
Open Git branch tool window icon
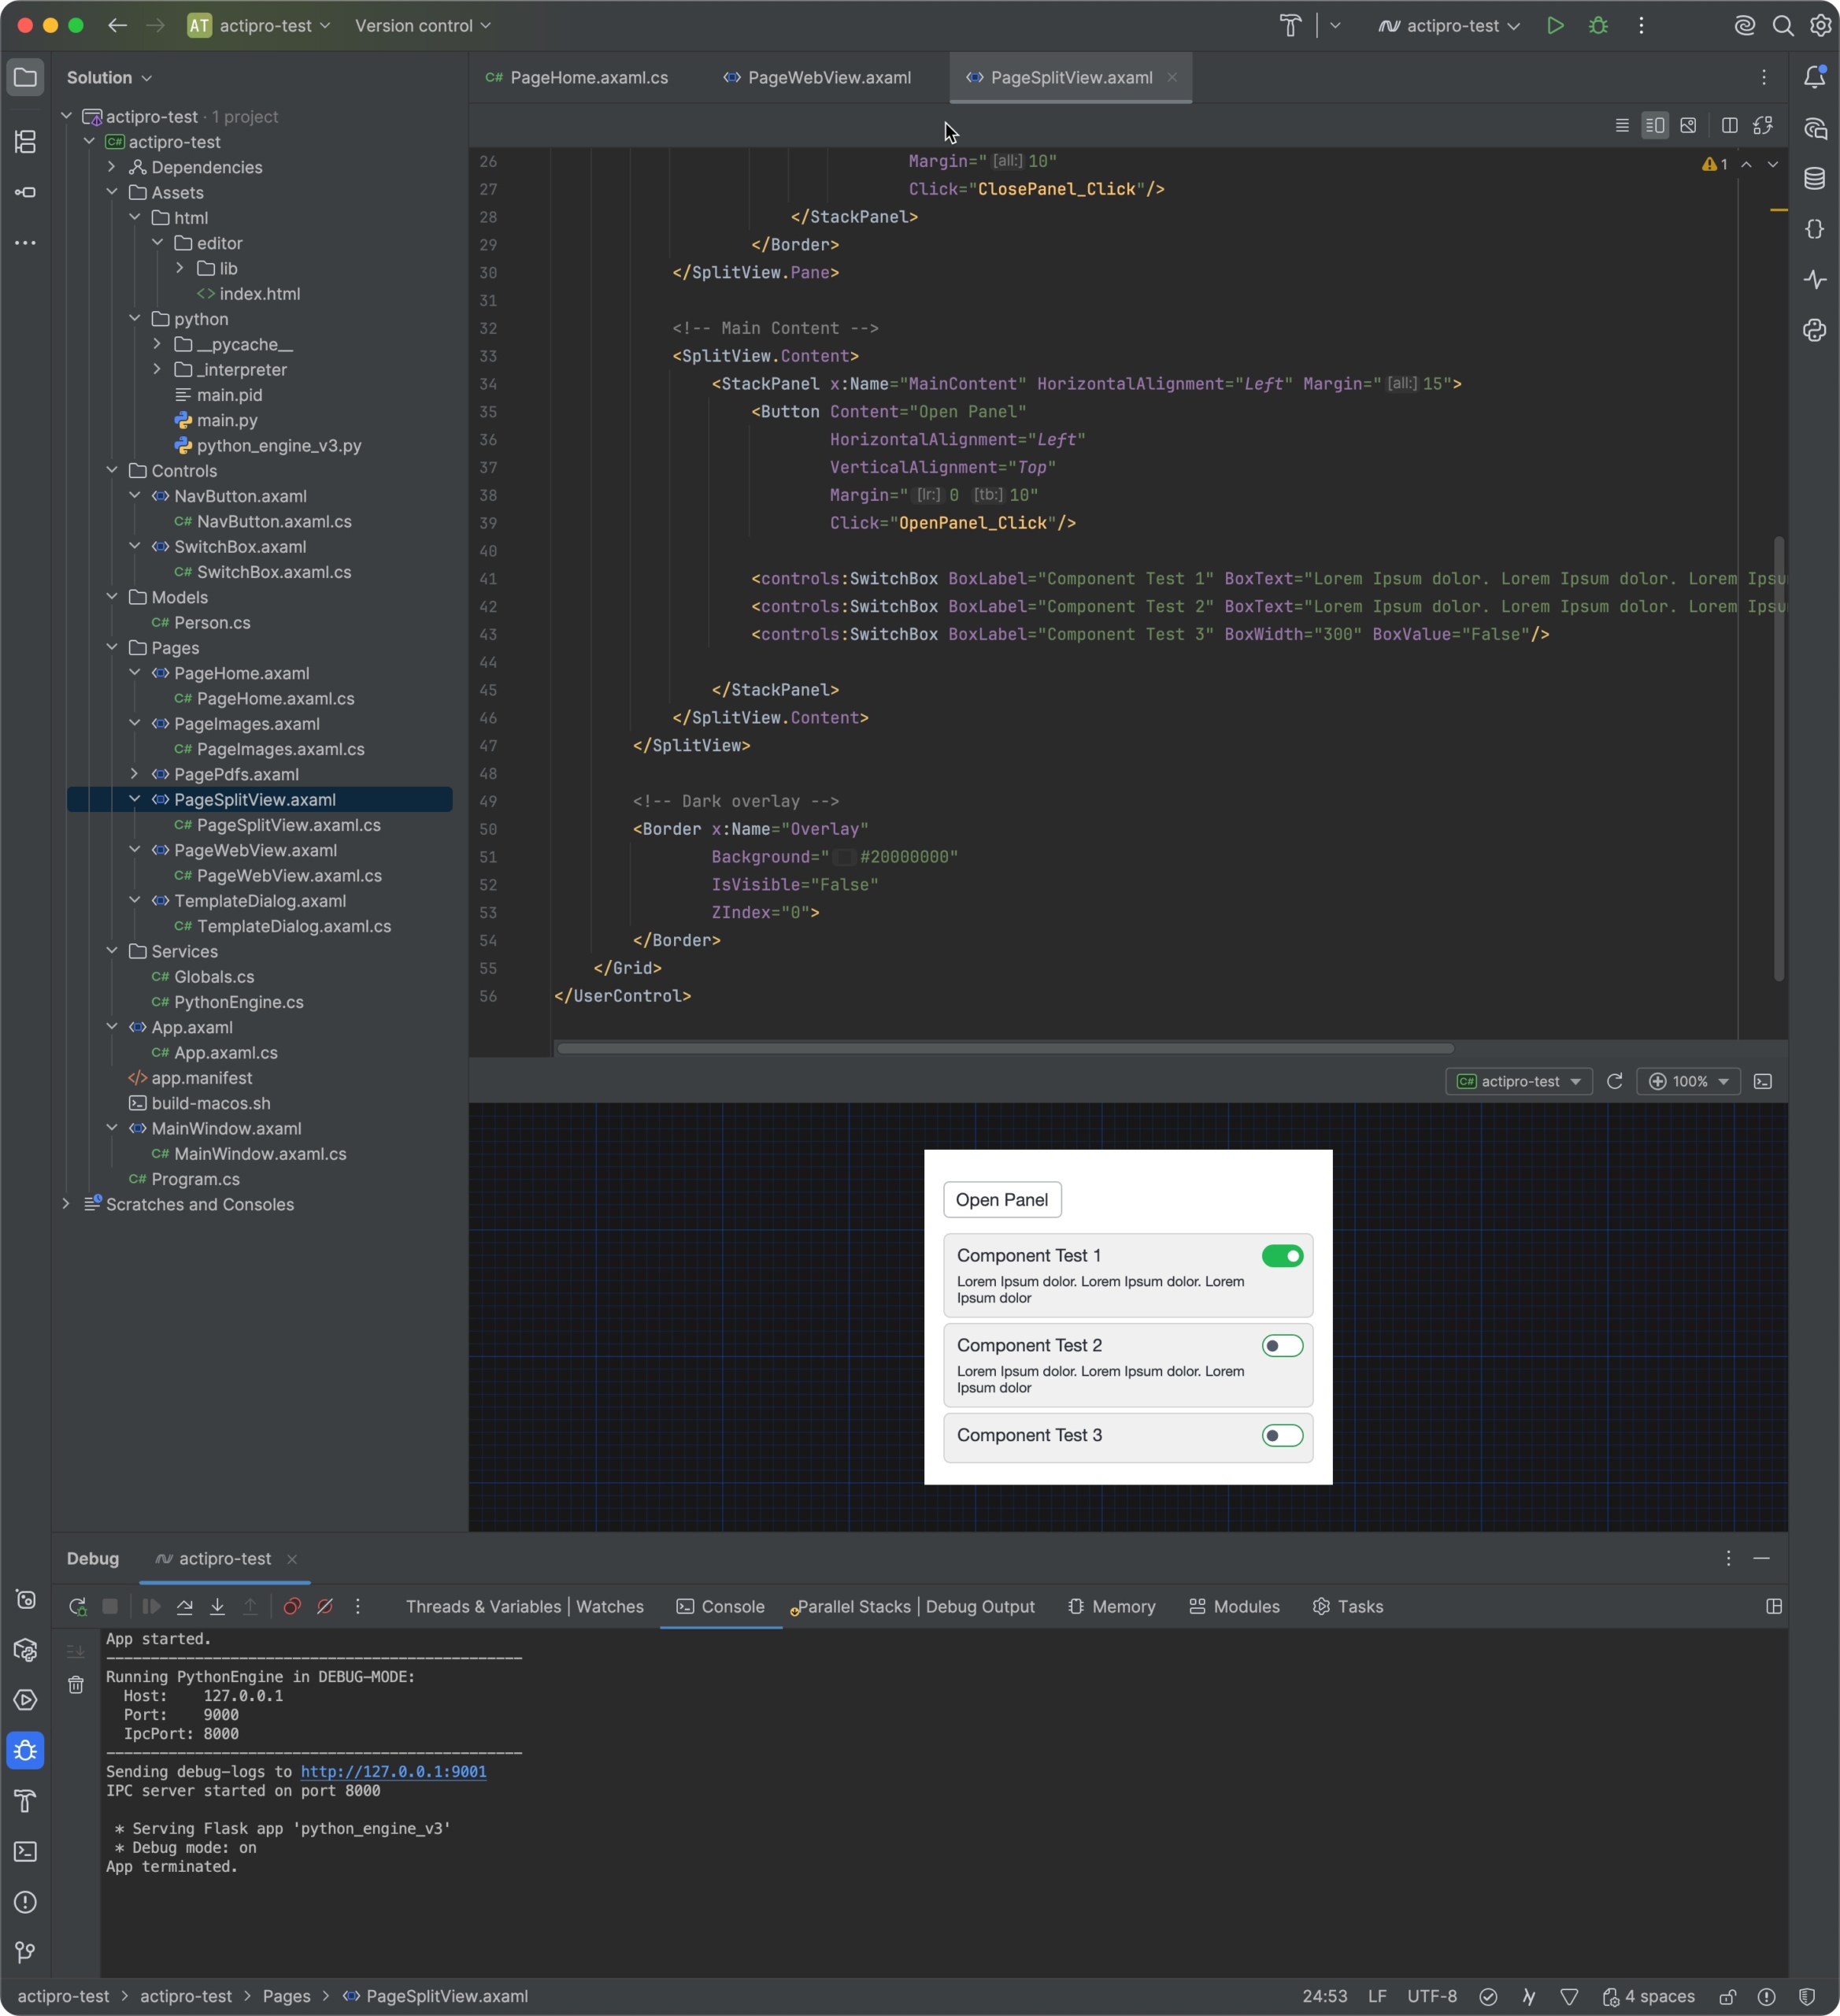pyautogui.click(x=26, y=1952)
